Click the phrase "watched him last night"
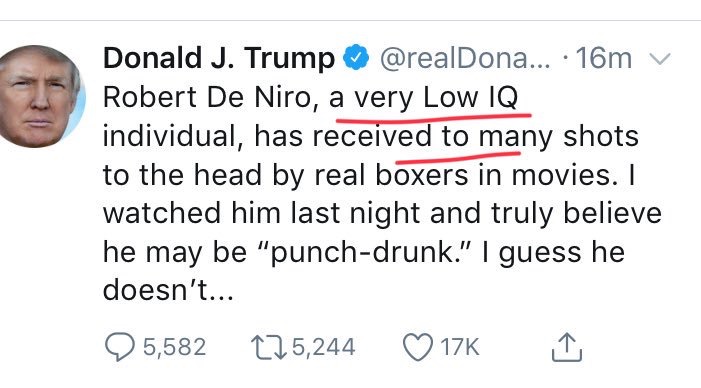The image size is (701, 388). (261, 213)
